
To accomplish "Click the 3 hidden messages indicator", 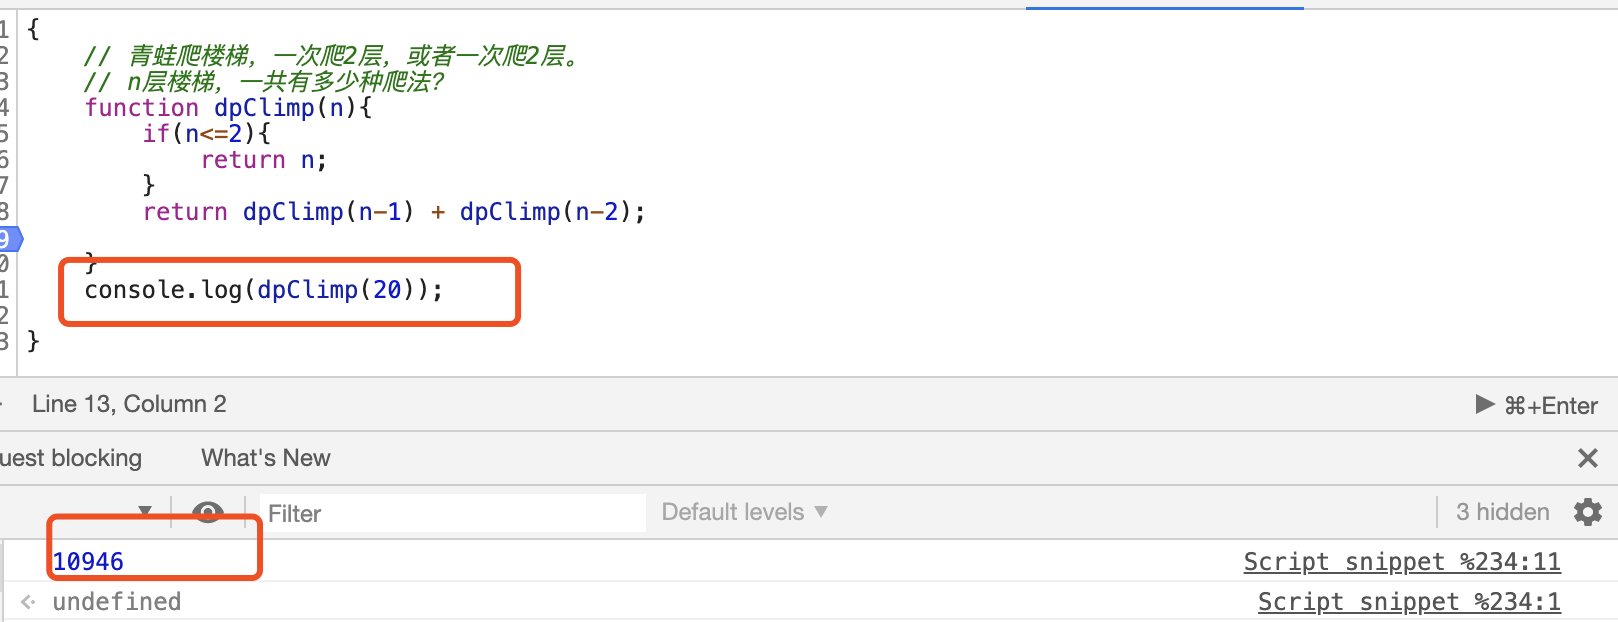I will [x=1502, y=512].
